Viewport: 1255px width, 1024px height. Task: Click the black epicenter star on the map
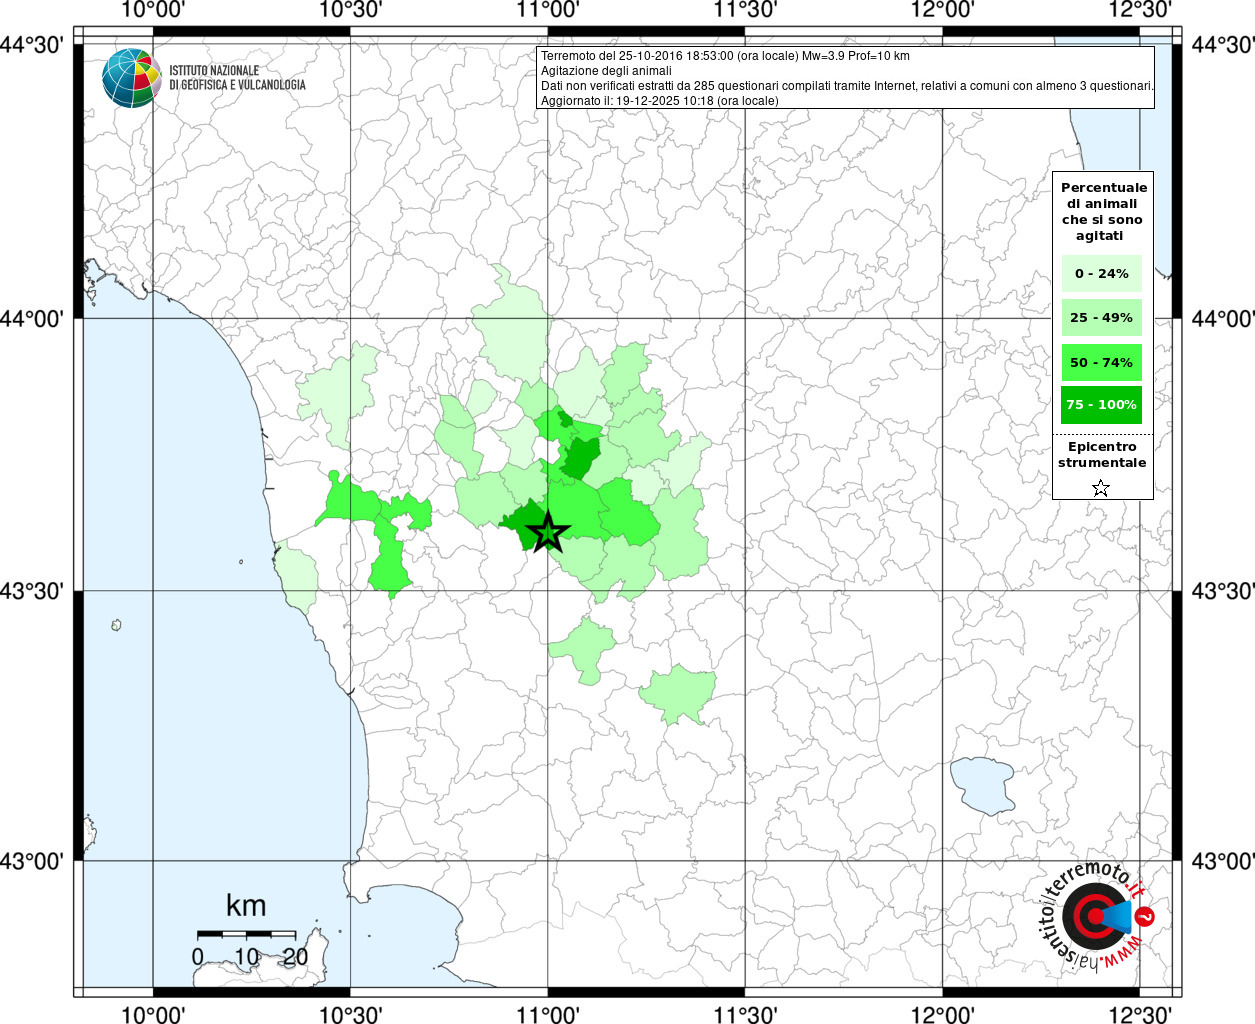(547, 532)
